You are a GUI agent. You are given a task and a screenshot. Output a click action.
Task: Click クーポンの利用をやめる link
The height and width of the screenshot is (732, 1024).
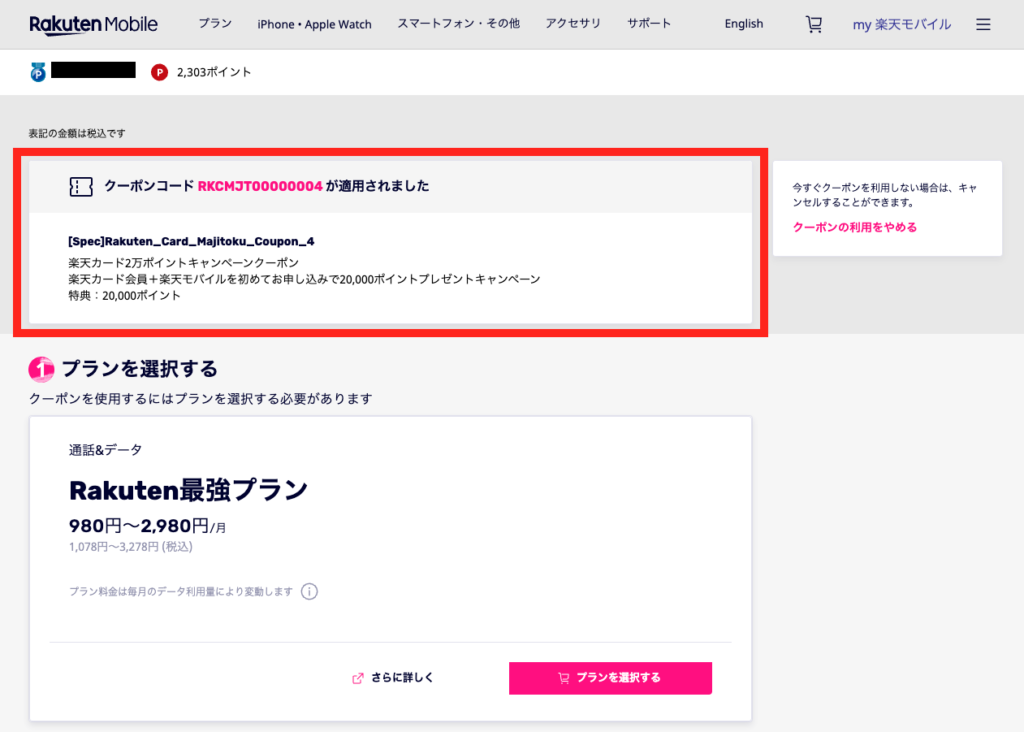854,227
